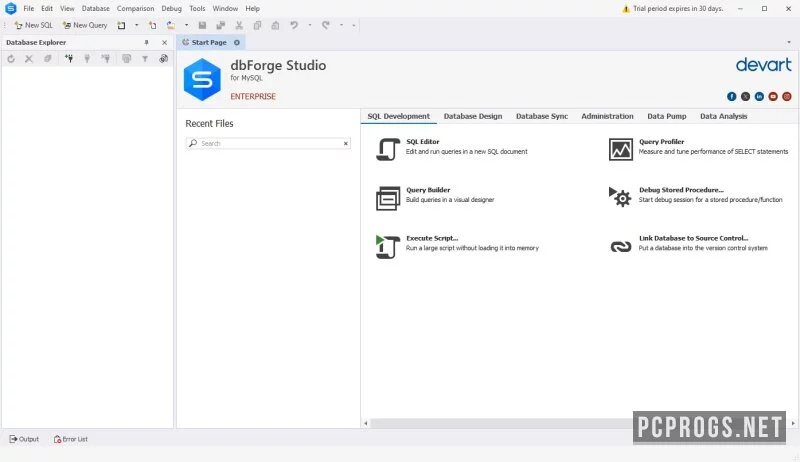Pin the Database Explorer panel
The height and width of the screenshot is (462, 800).
click(146, 42)
